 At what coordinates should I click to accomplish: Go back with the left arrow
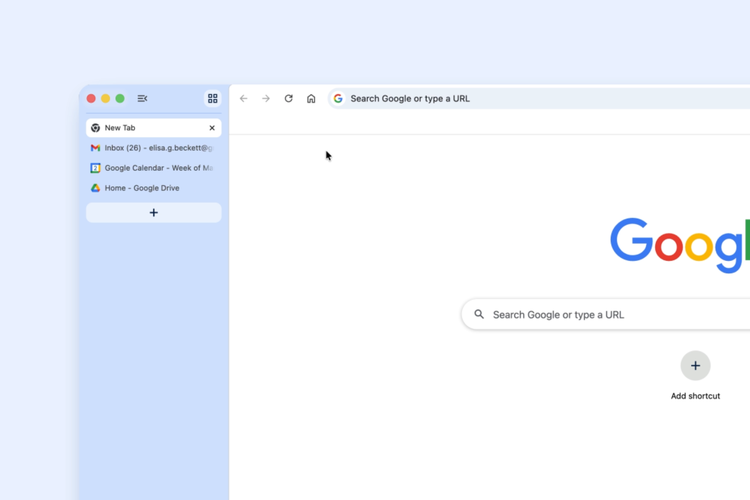point(243,99)
